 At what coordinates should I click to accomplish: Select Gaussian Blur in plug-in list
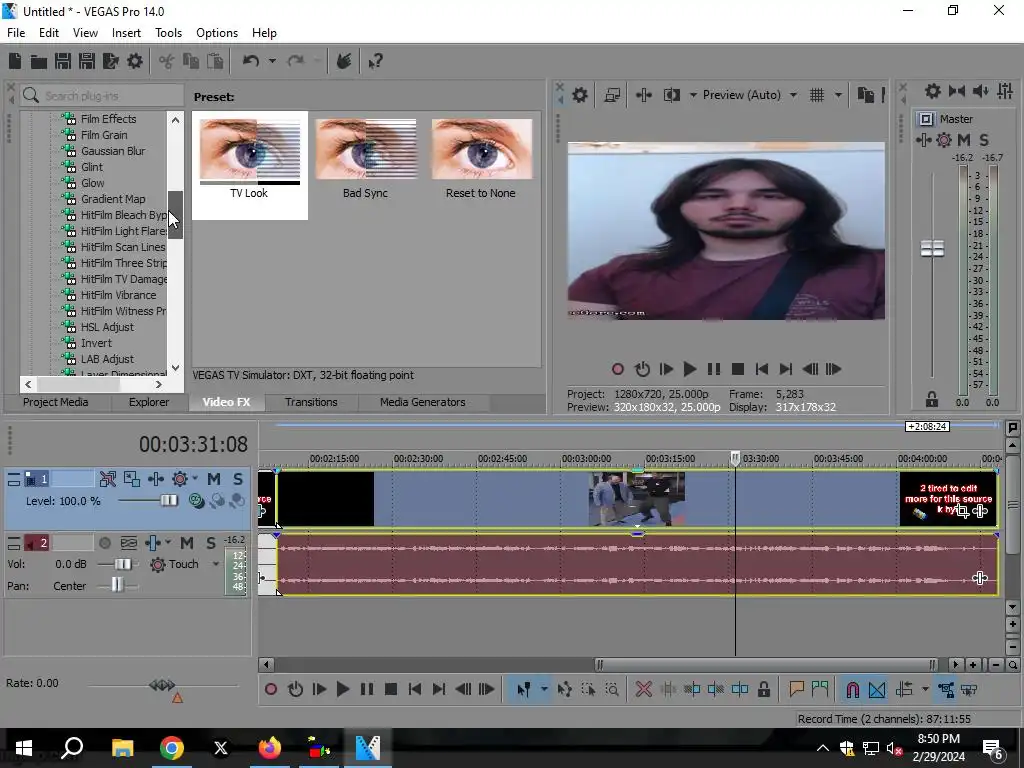(113, 151)
